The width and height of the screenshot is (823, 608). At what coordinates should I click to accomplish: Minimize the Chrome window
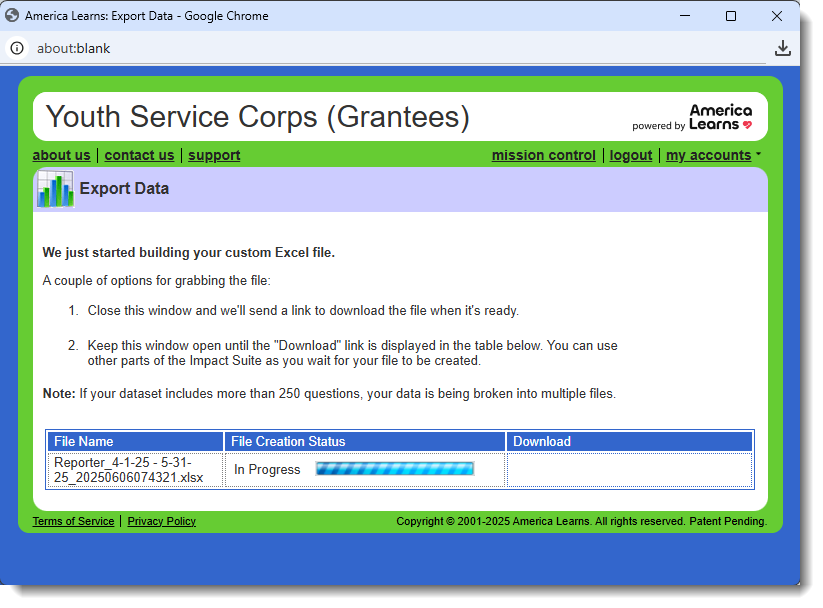(685, 16)
